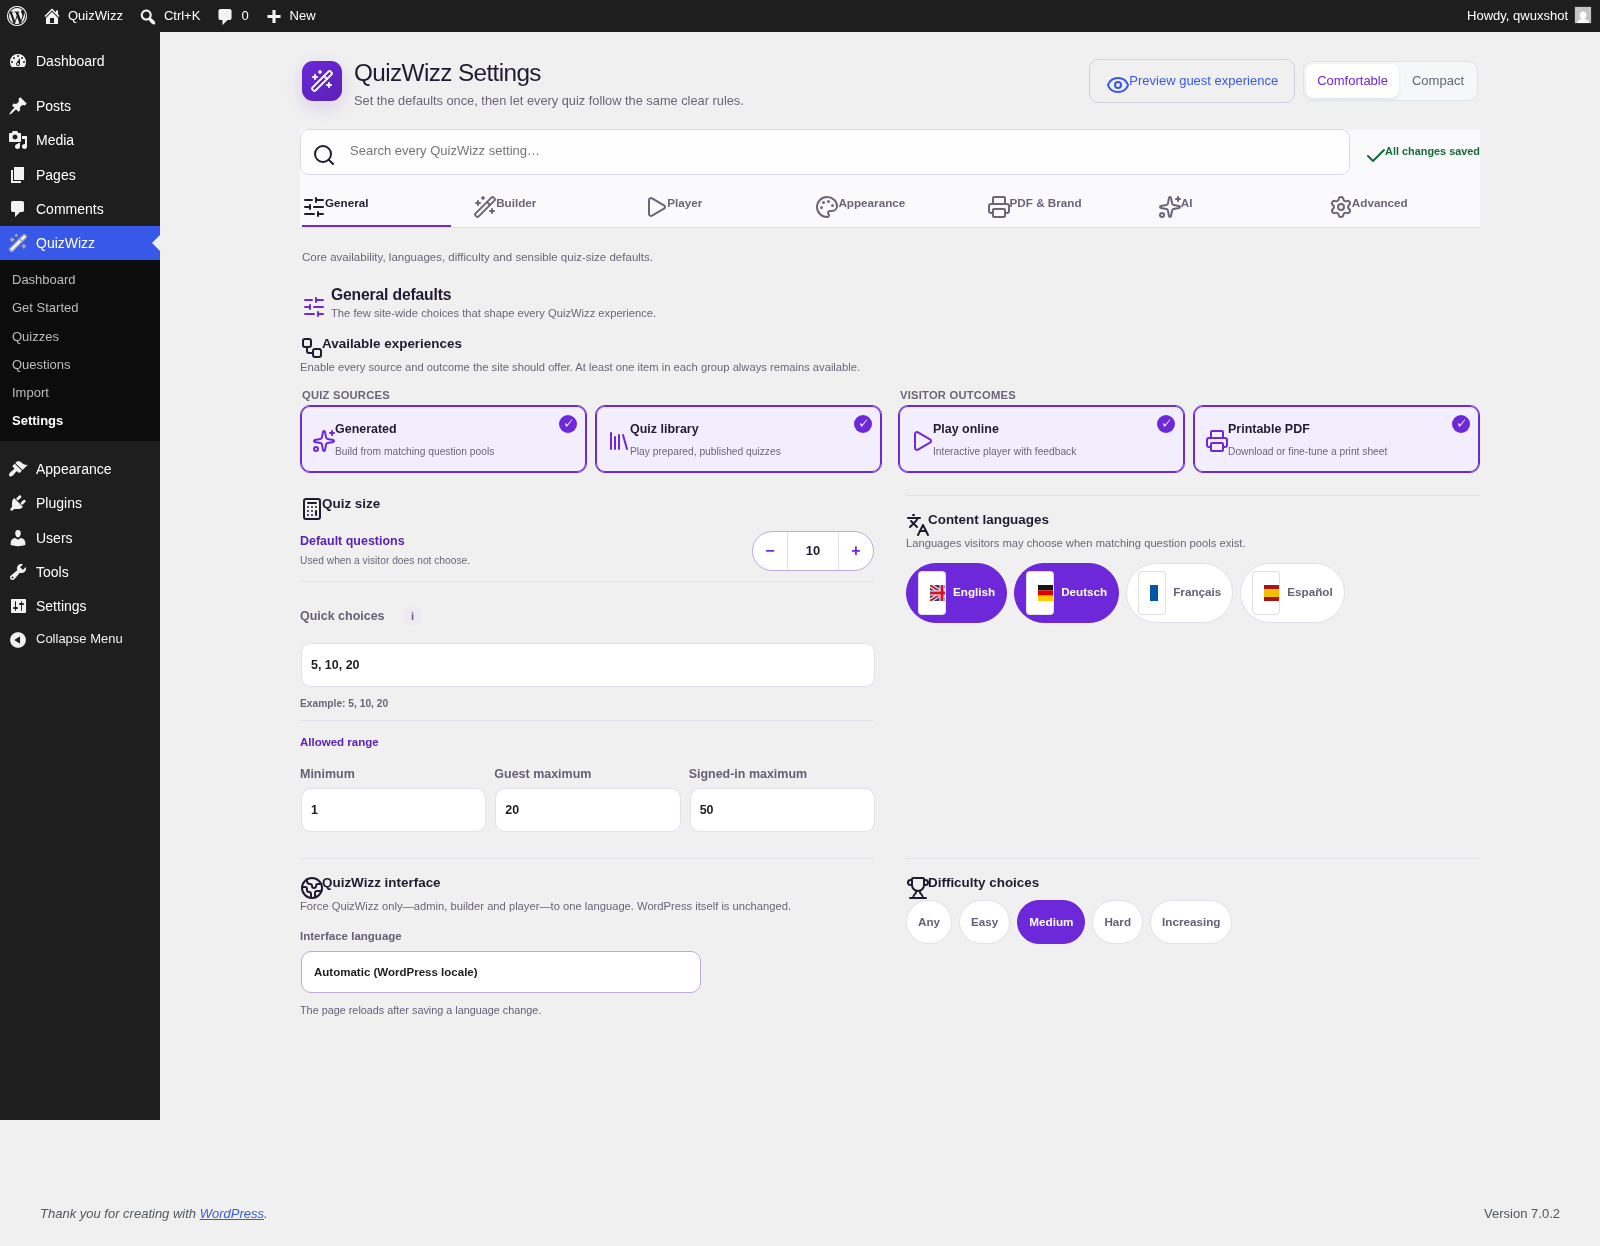1600x1246 pixels.
Task: Click the QuizWizz magic wand logo
Action: (322, 81)
